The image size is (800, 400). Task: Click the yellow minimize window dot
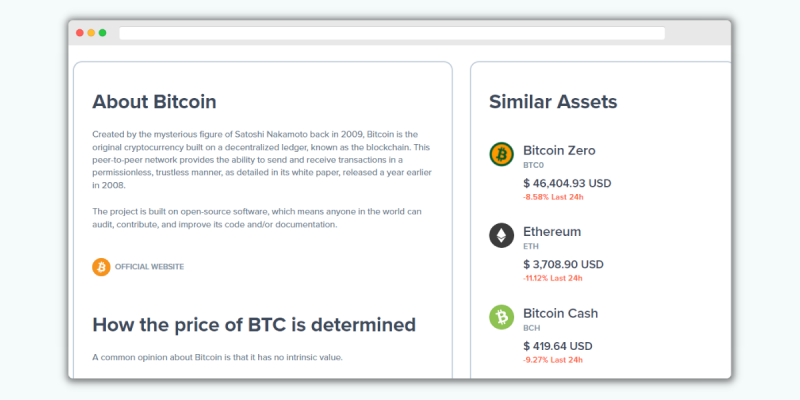pos(91,33)
